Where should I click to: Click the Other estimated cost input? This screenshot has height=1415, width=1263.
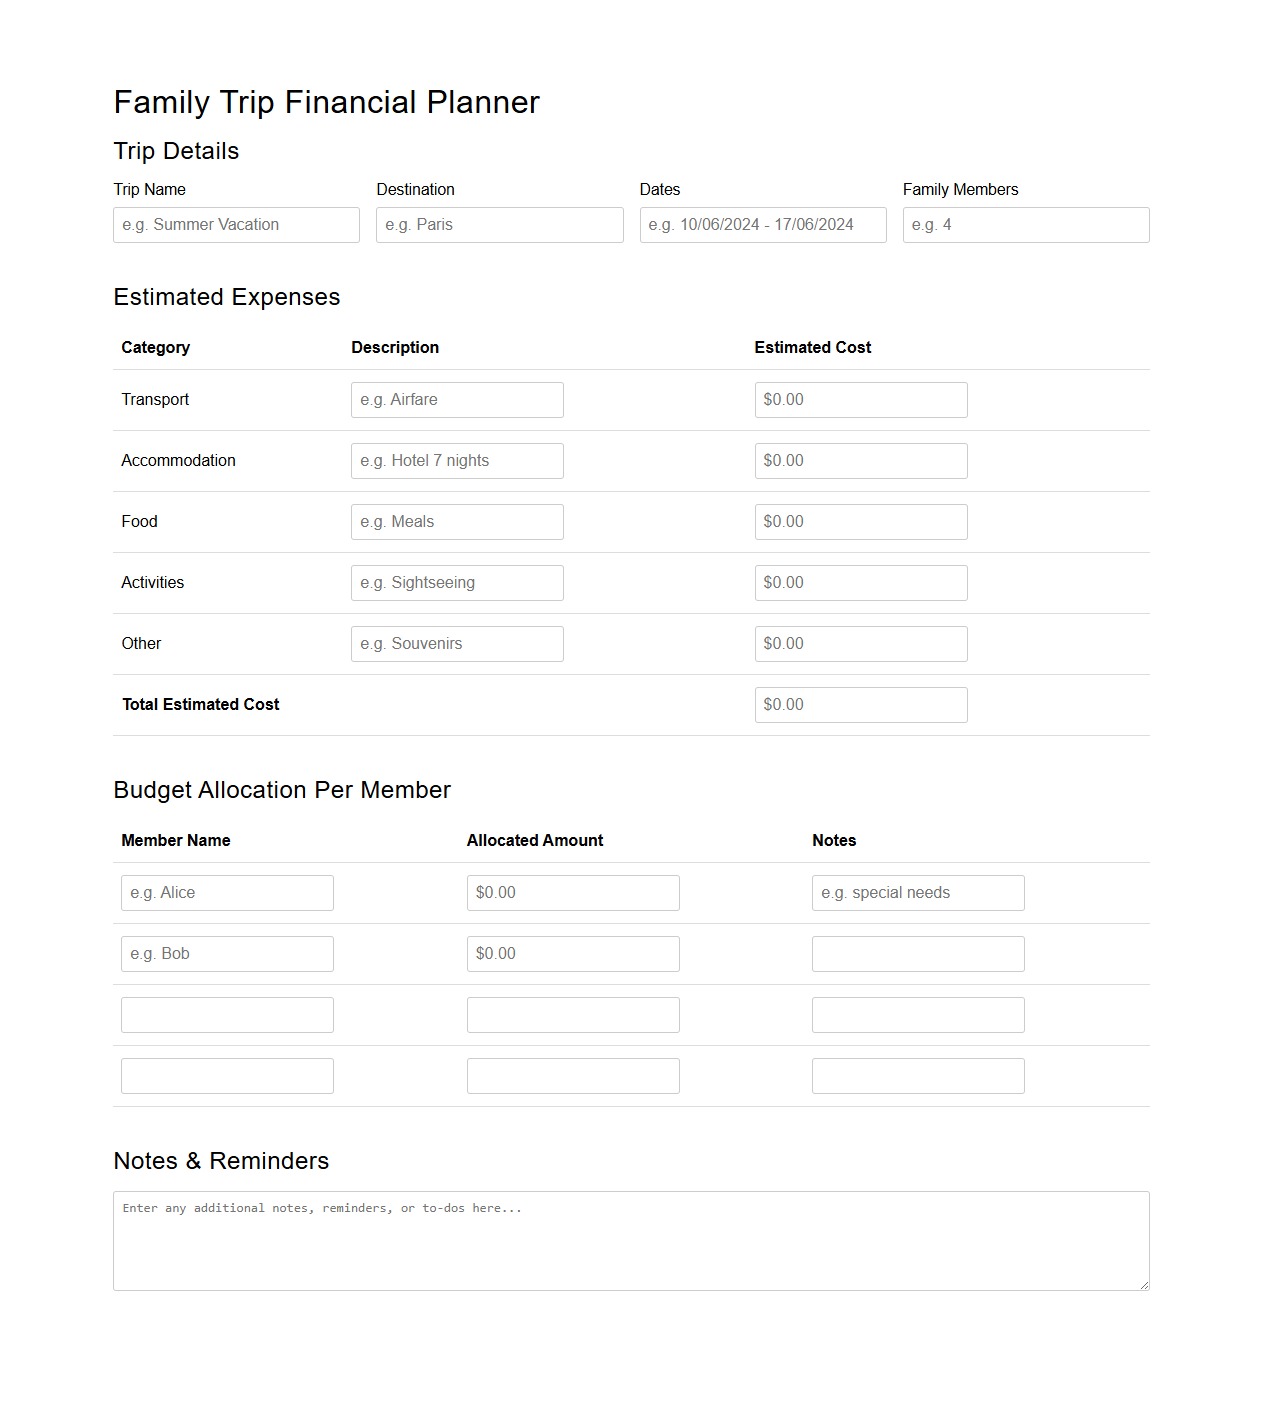860,643
